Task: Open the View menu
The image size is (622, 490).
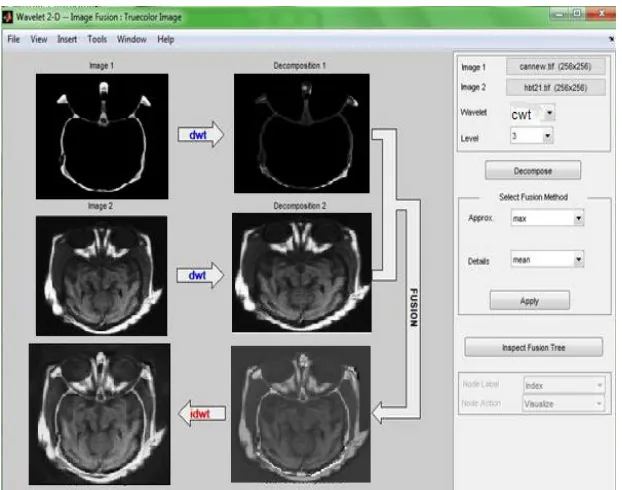Action: coord(39,39)
